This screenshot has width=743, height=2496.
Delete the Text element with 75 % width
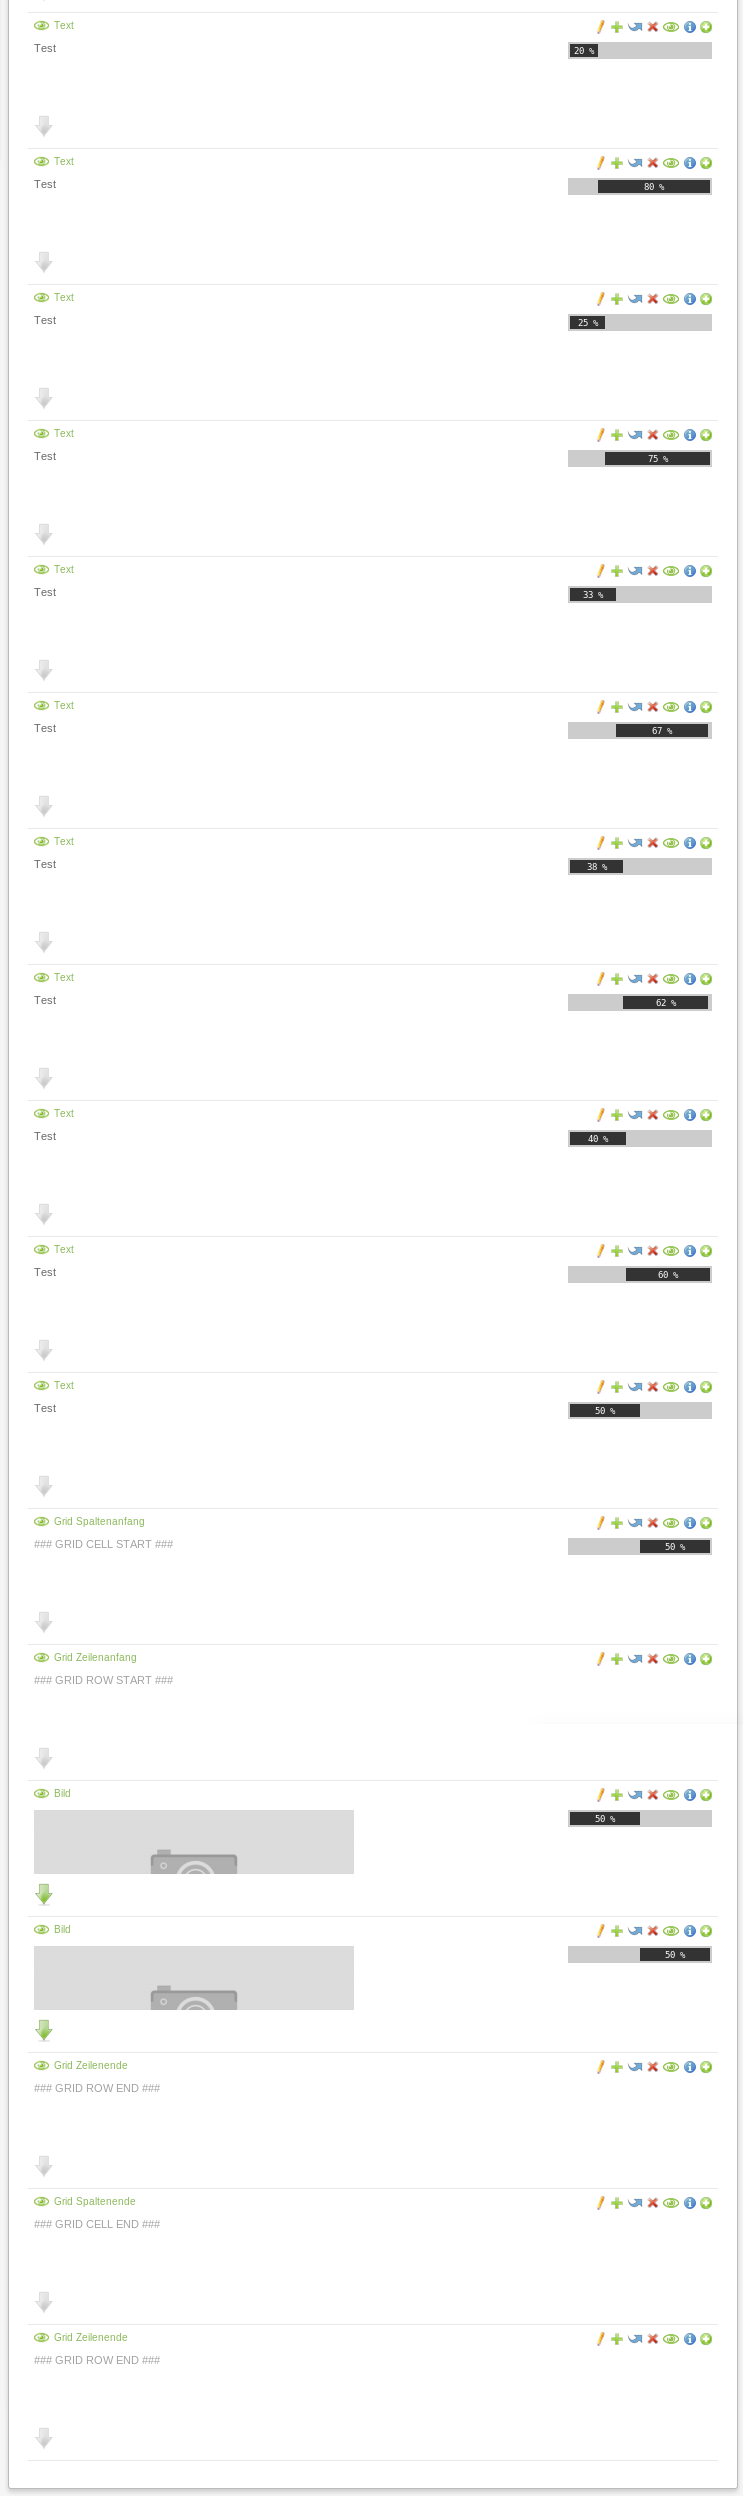pos(653,435)
